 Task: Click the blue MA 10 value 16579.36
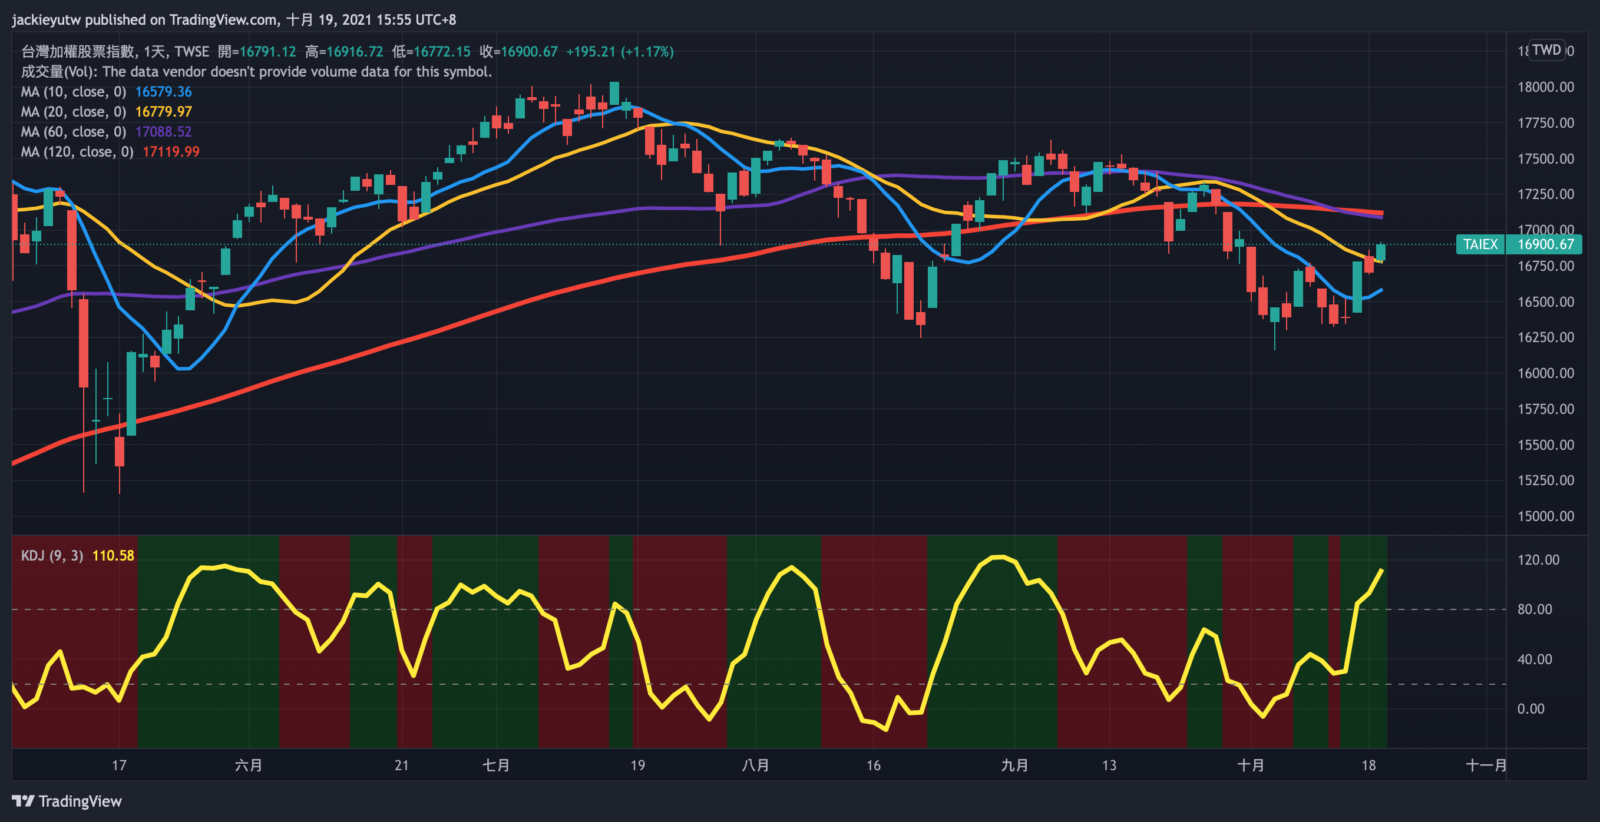pyautogui.click(x=164, y=92)
